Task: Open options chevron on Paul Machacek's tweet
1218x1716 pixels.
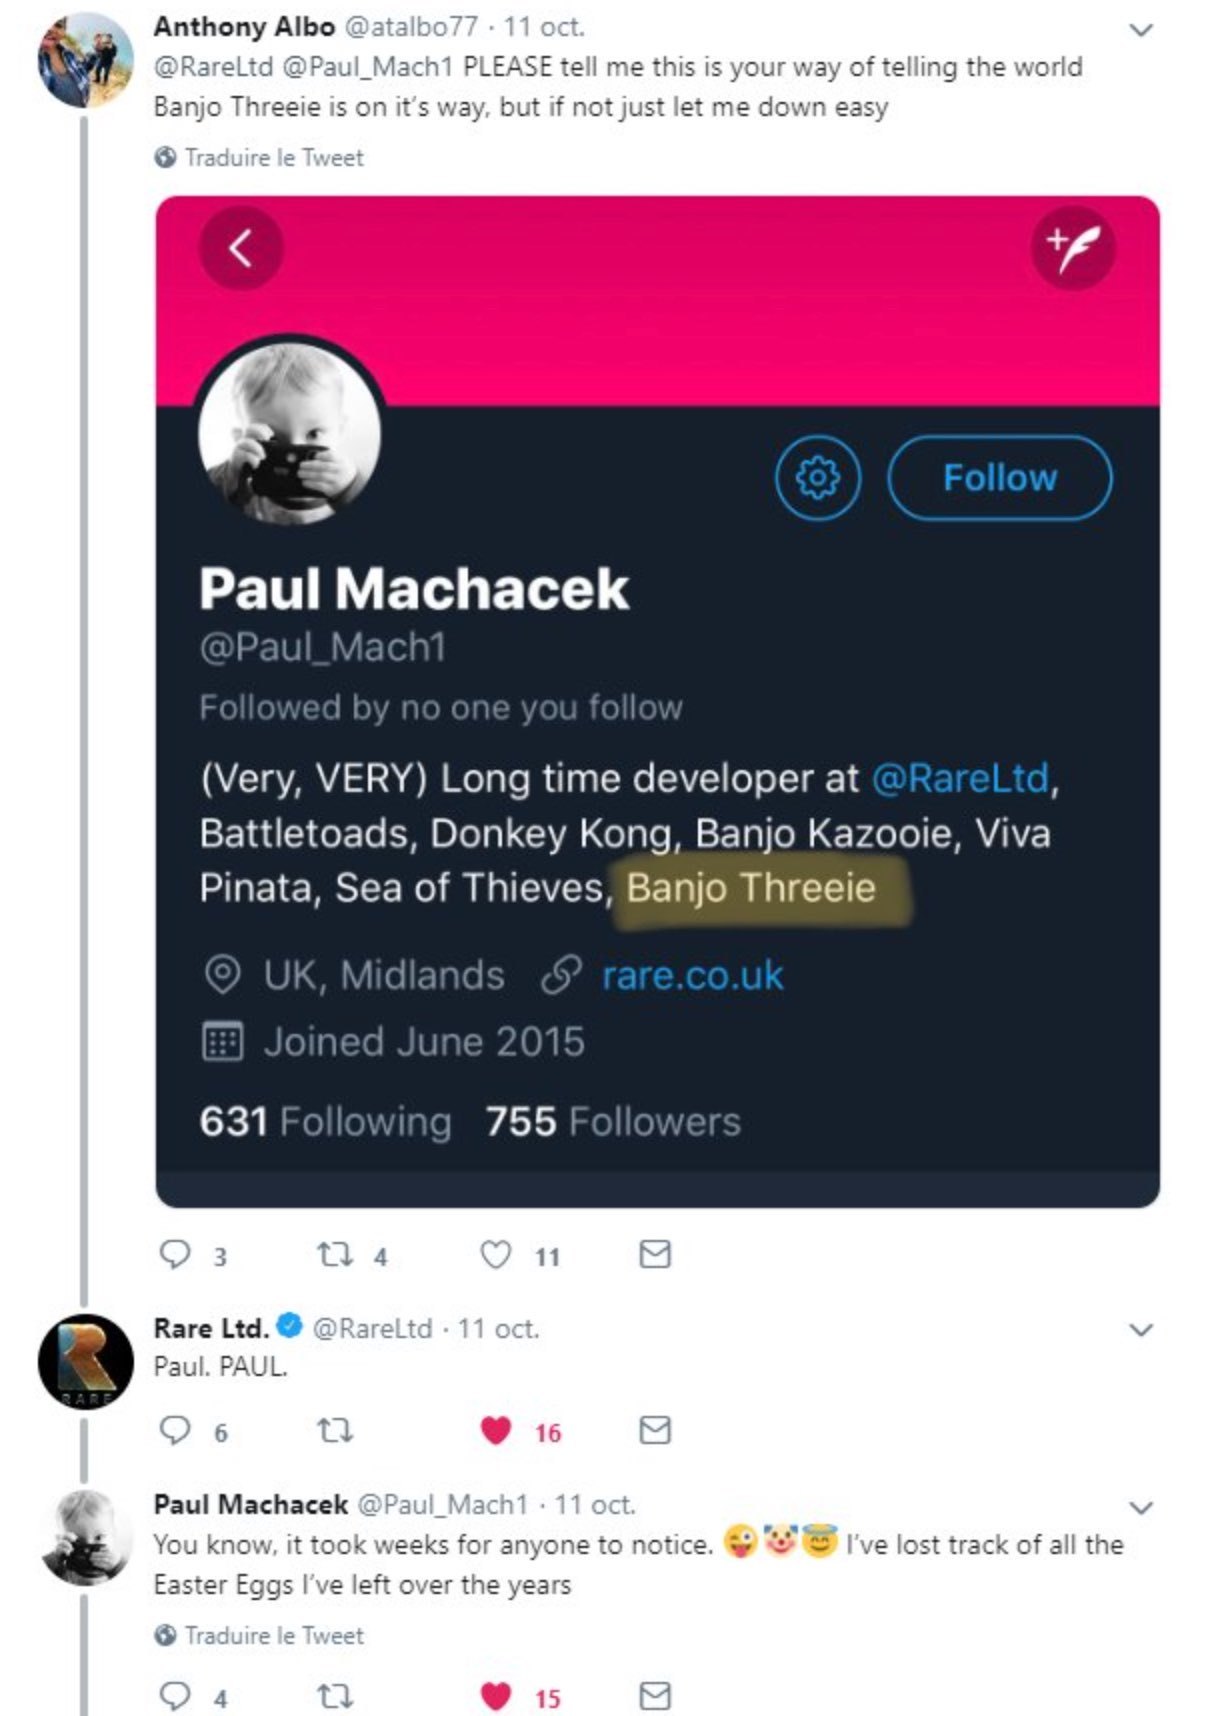Action: (1141, 1507)
